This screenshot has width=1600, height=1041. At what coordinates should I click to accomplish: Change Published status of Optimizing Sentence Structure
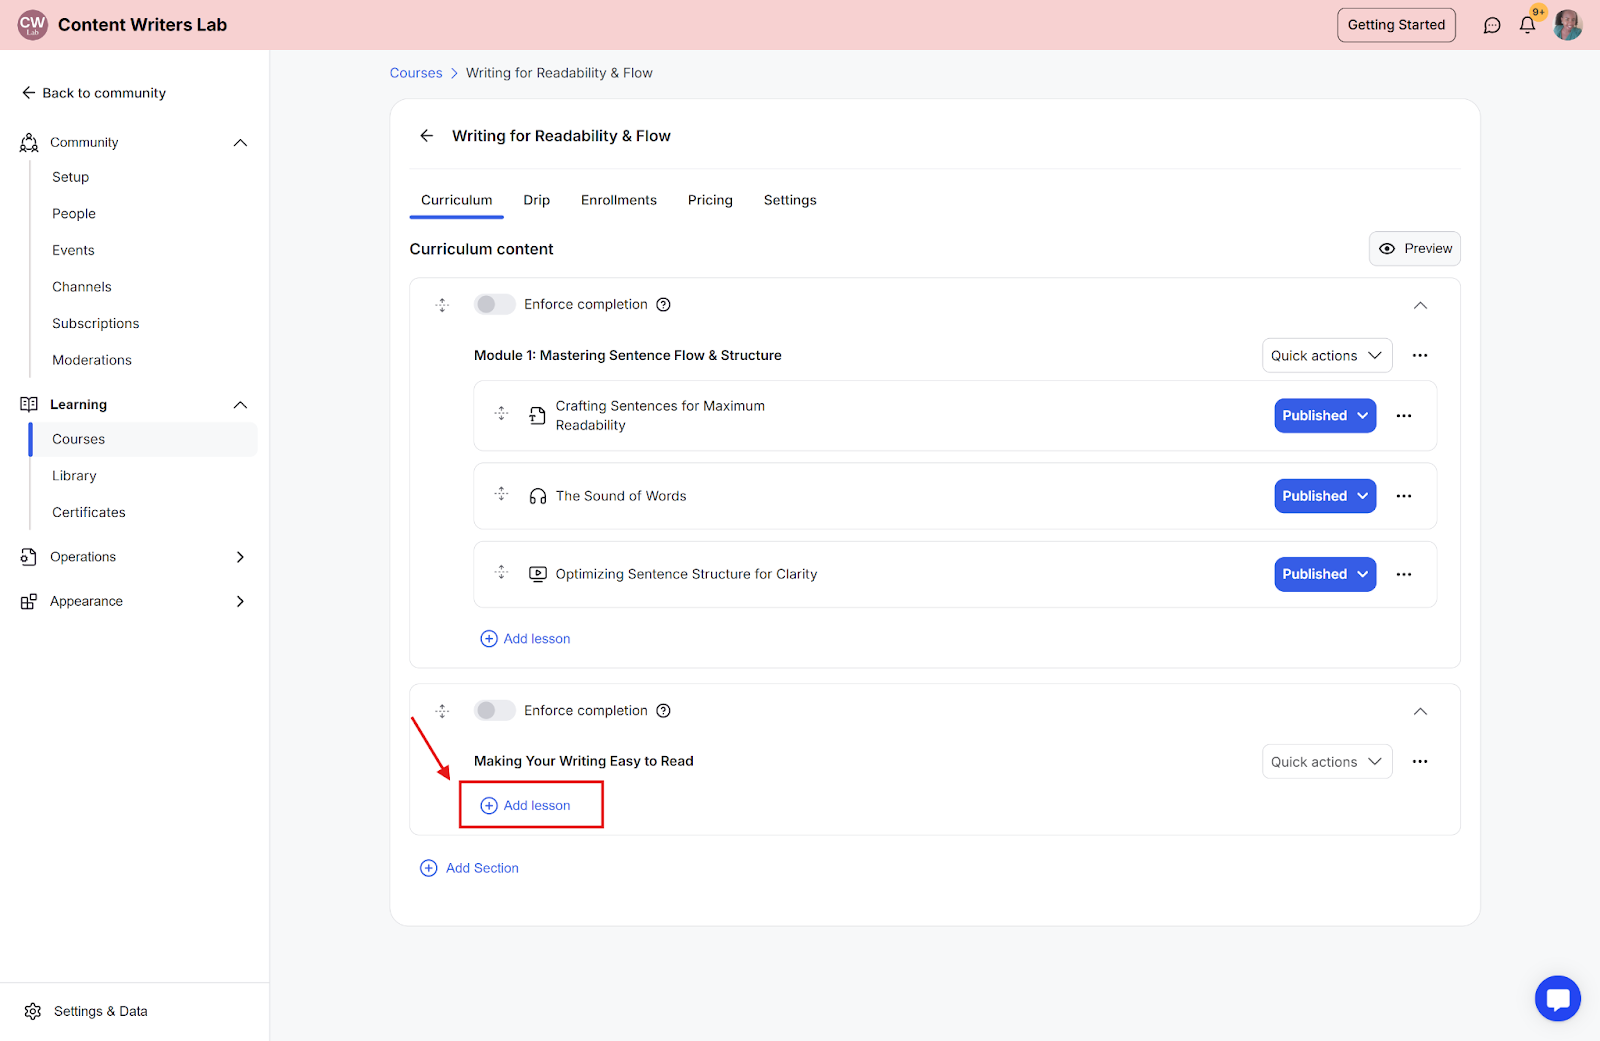1325,574
